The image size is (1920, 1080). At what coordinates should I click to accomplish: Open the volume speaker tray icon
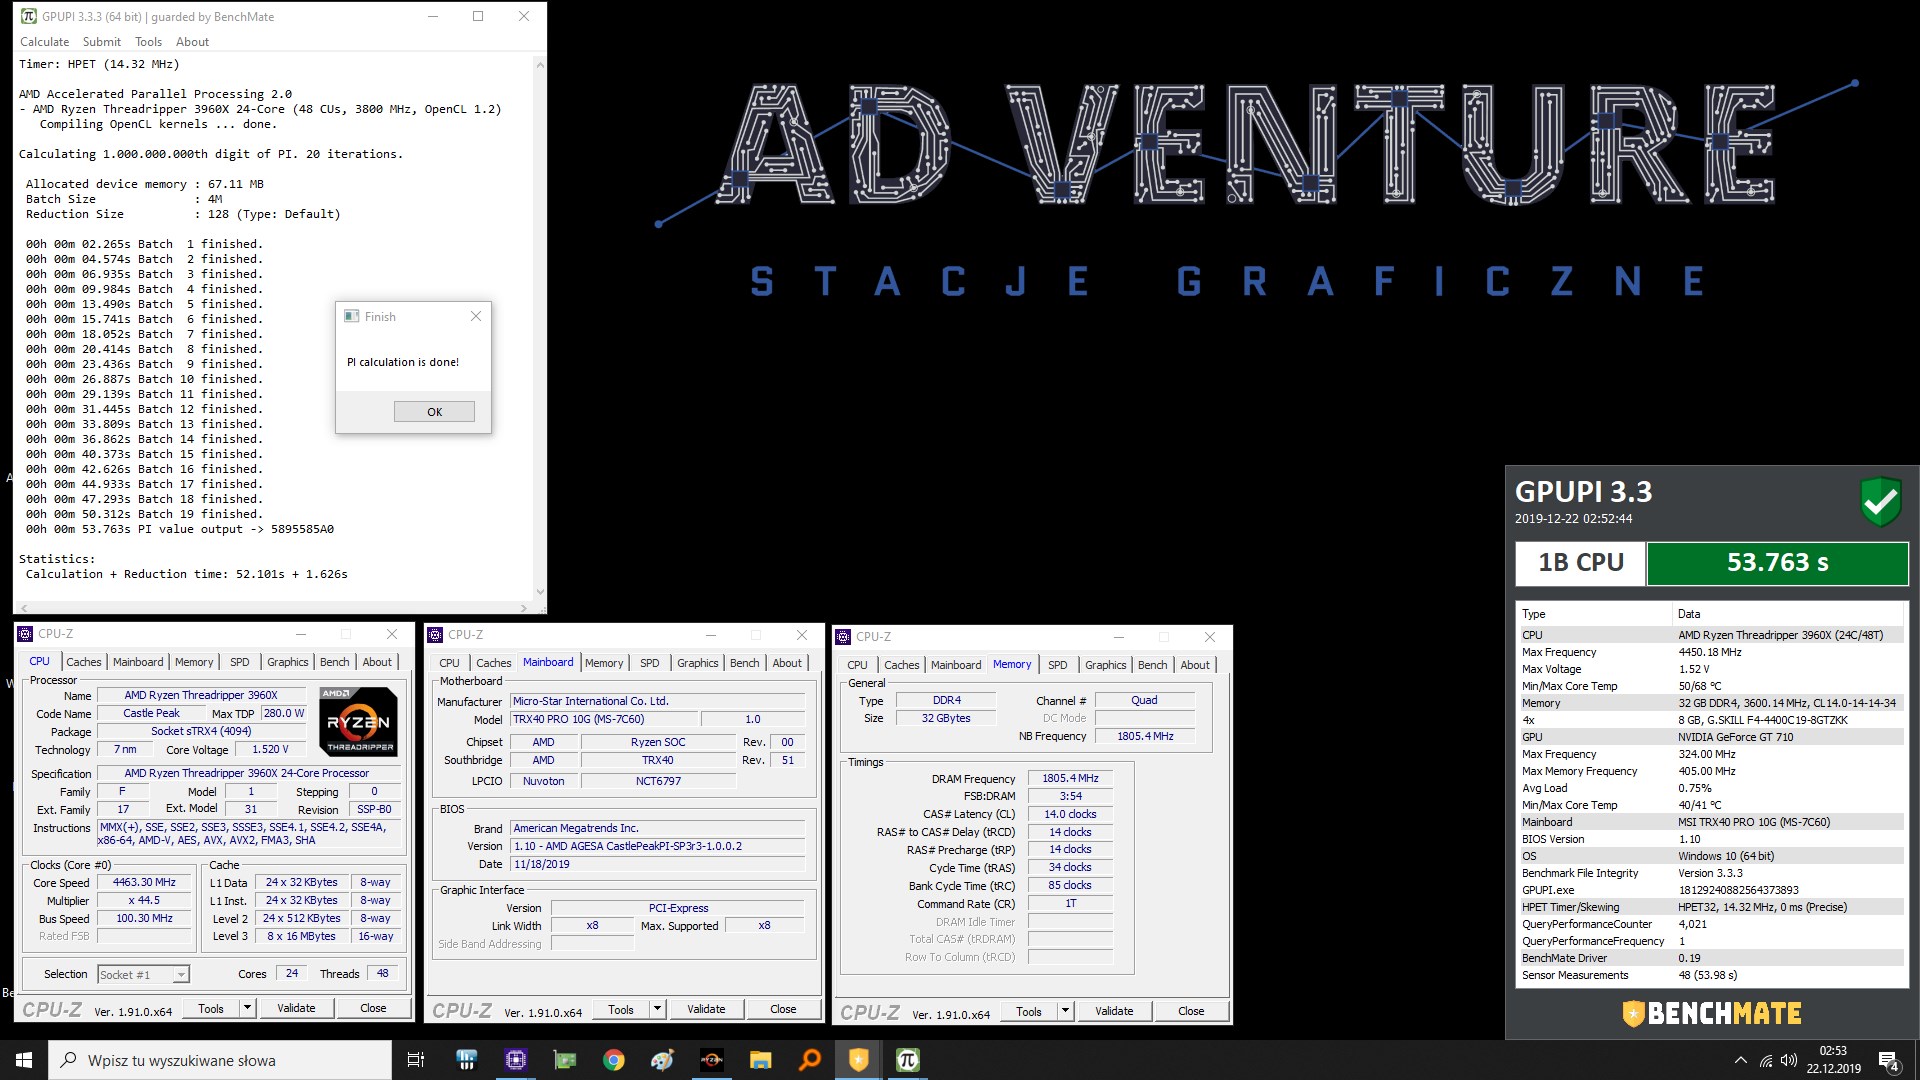[x=1789, y=1060]
